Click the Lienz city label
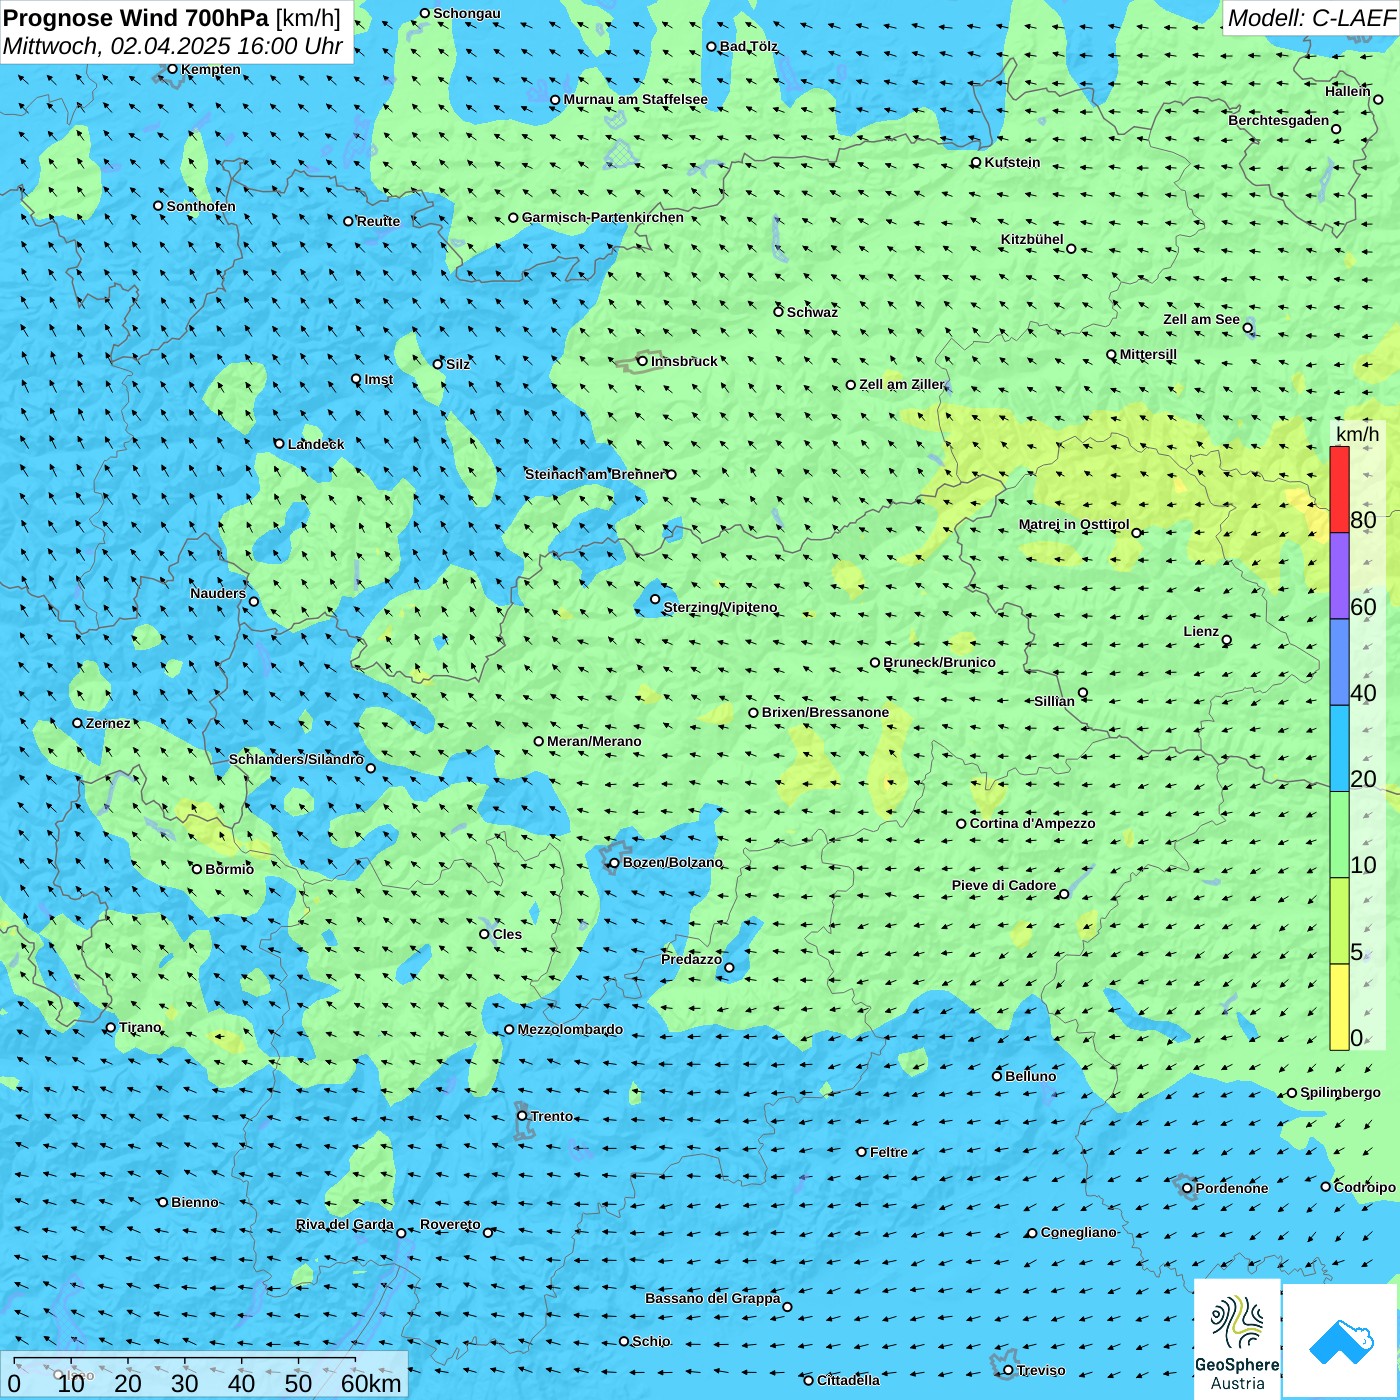The width and height of the screenshot is (1400, 1400). (x=1201, y=631)
